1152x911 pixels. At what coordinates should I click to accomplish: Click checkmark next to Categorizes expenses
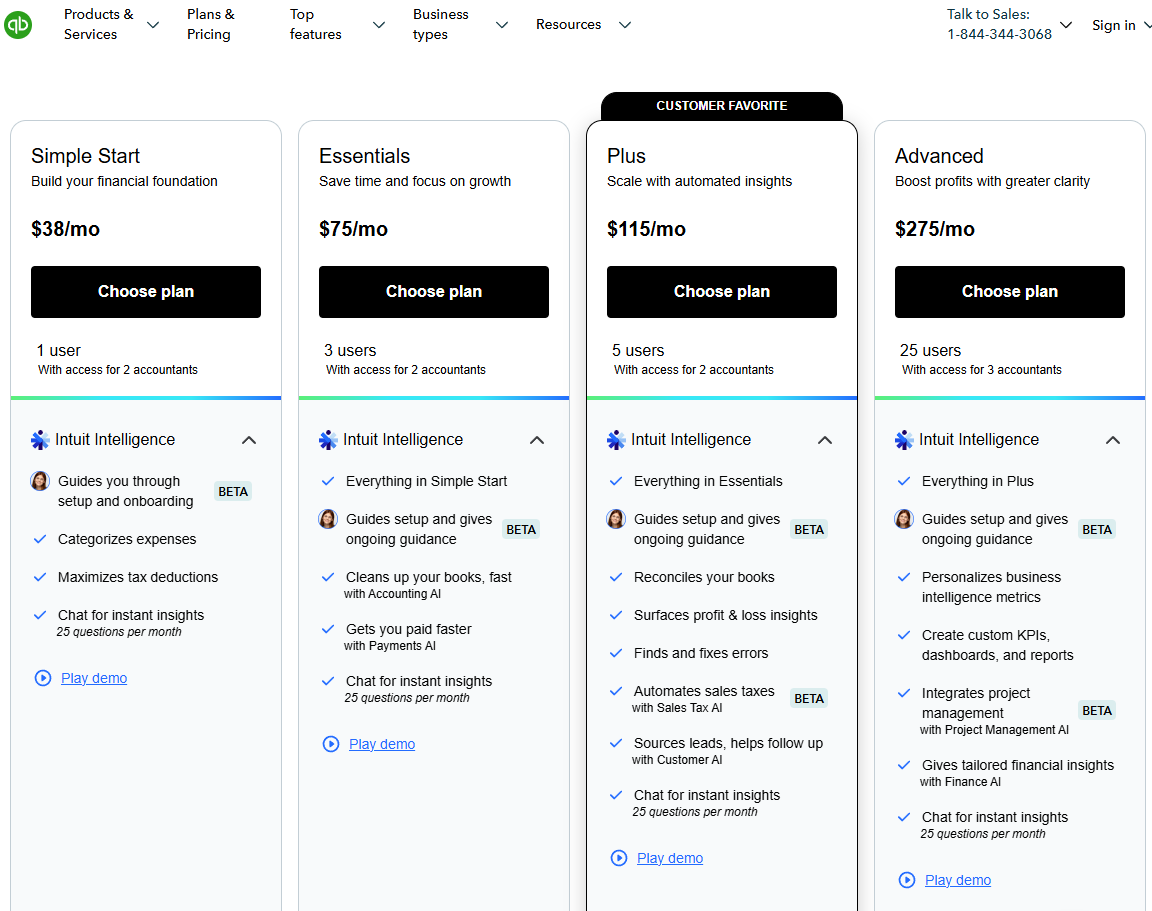pos(40,539)
